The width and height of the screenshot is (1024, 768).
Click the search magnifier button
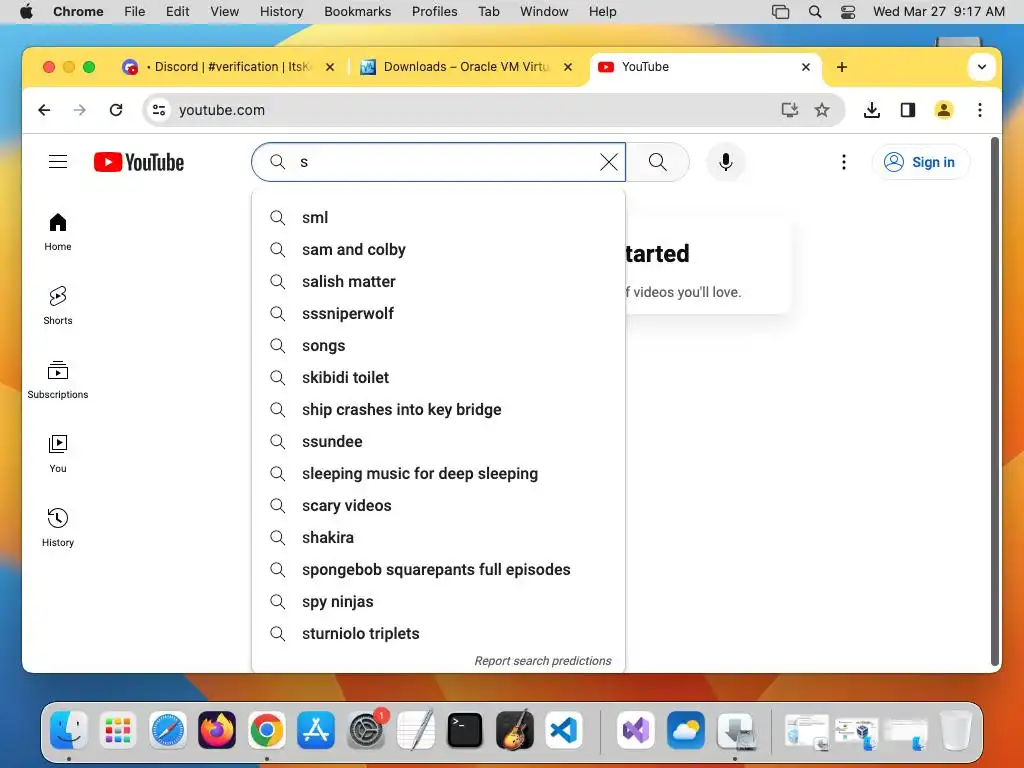[x=658, y=162]
